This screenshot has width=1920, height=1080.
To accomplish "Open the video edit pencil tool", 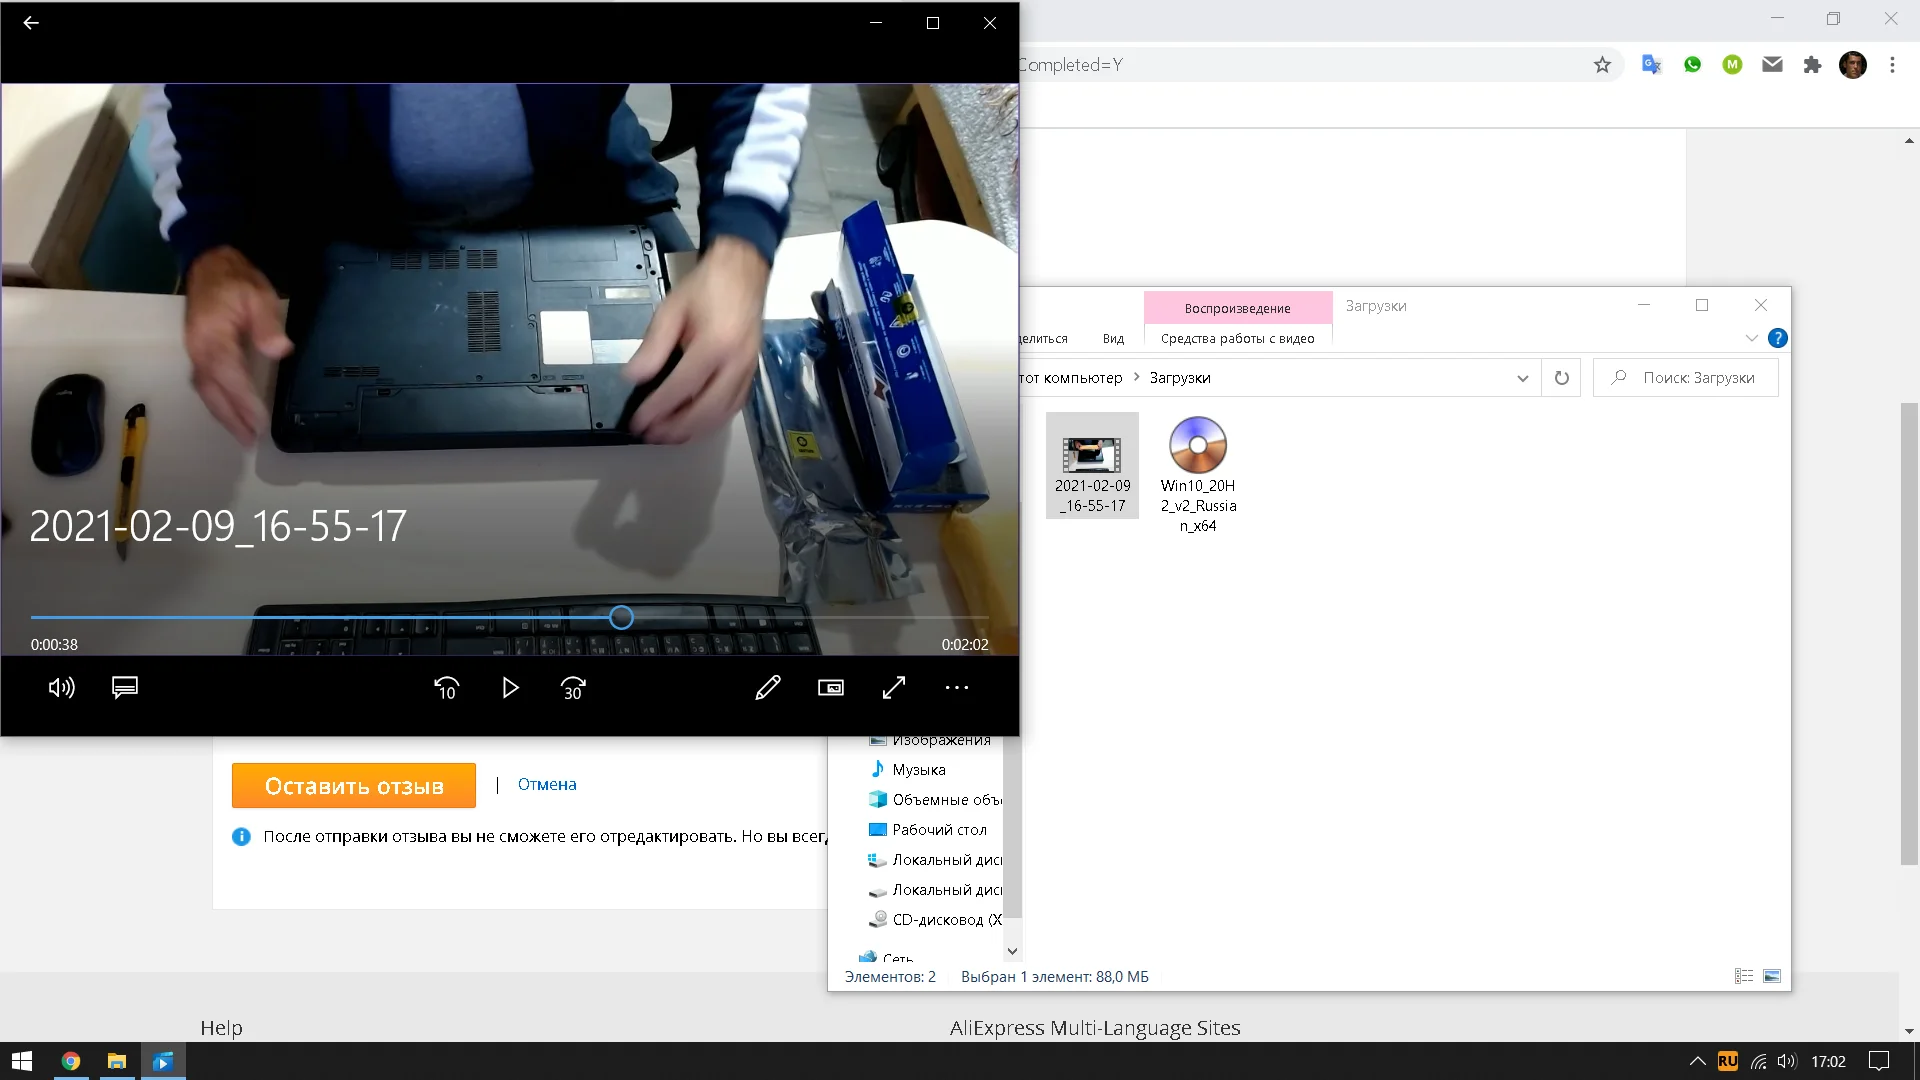I will pyautogui.click(x=768, y=688).
